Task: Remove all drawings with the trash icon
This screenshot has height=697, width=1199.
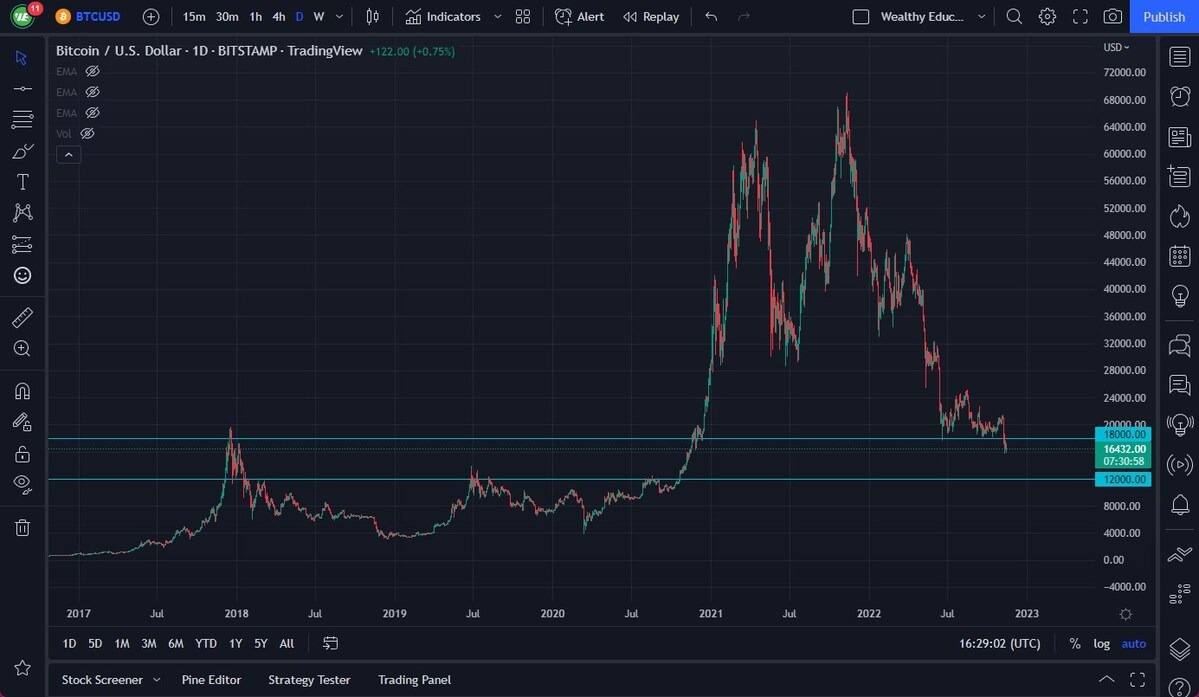Action: click(22, 527)
